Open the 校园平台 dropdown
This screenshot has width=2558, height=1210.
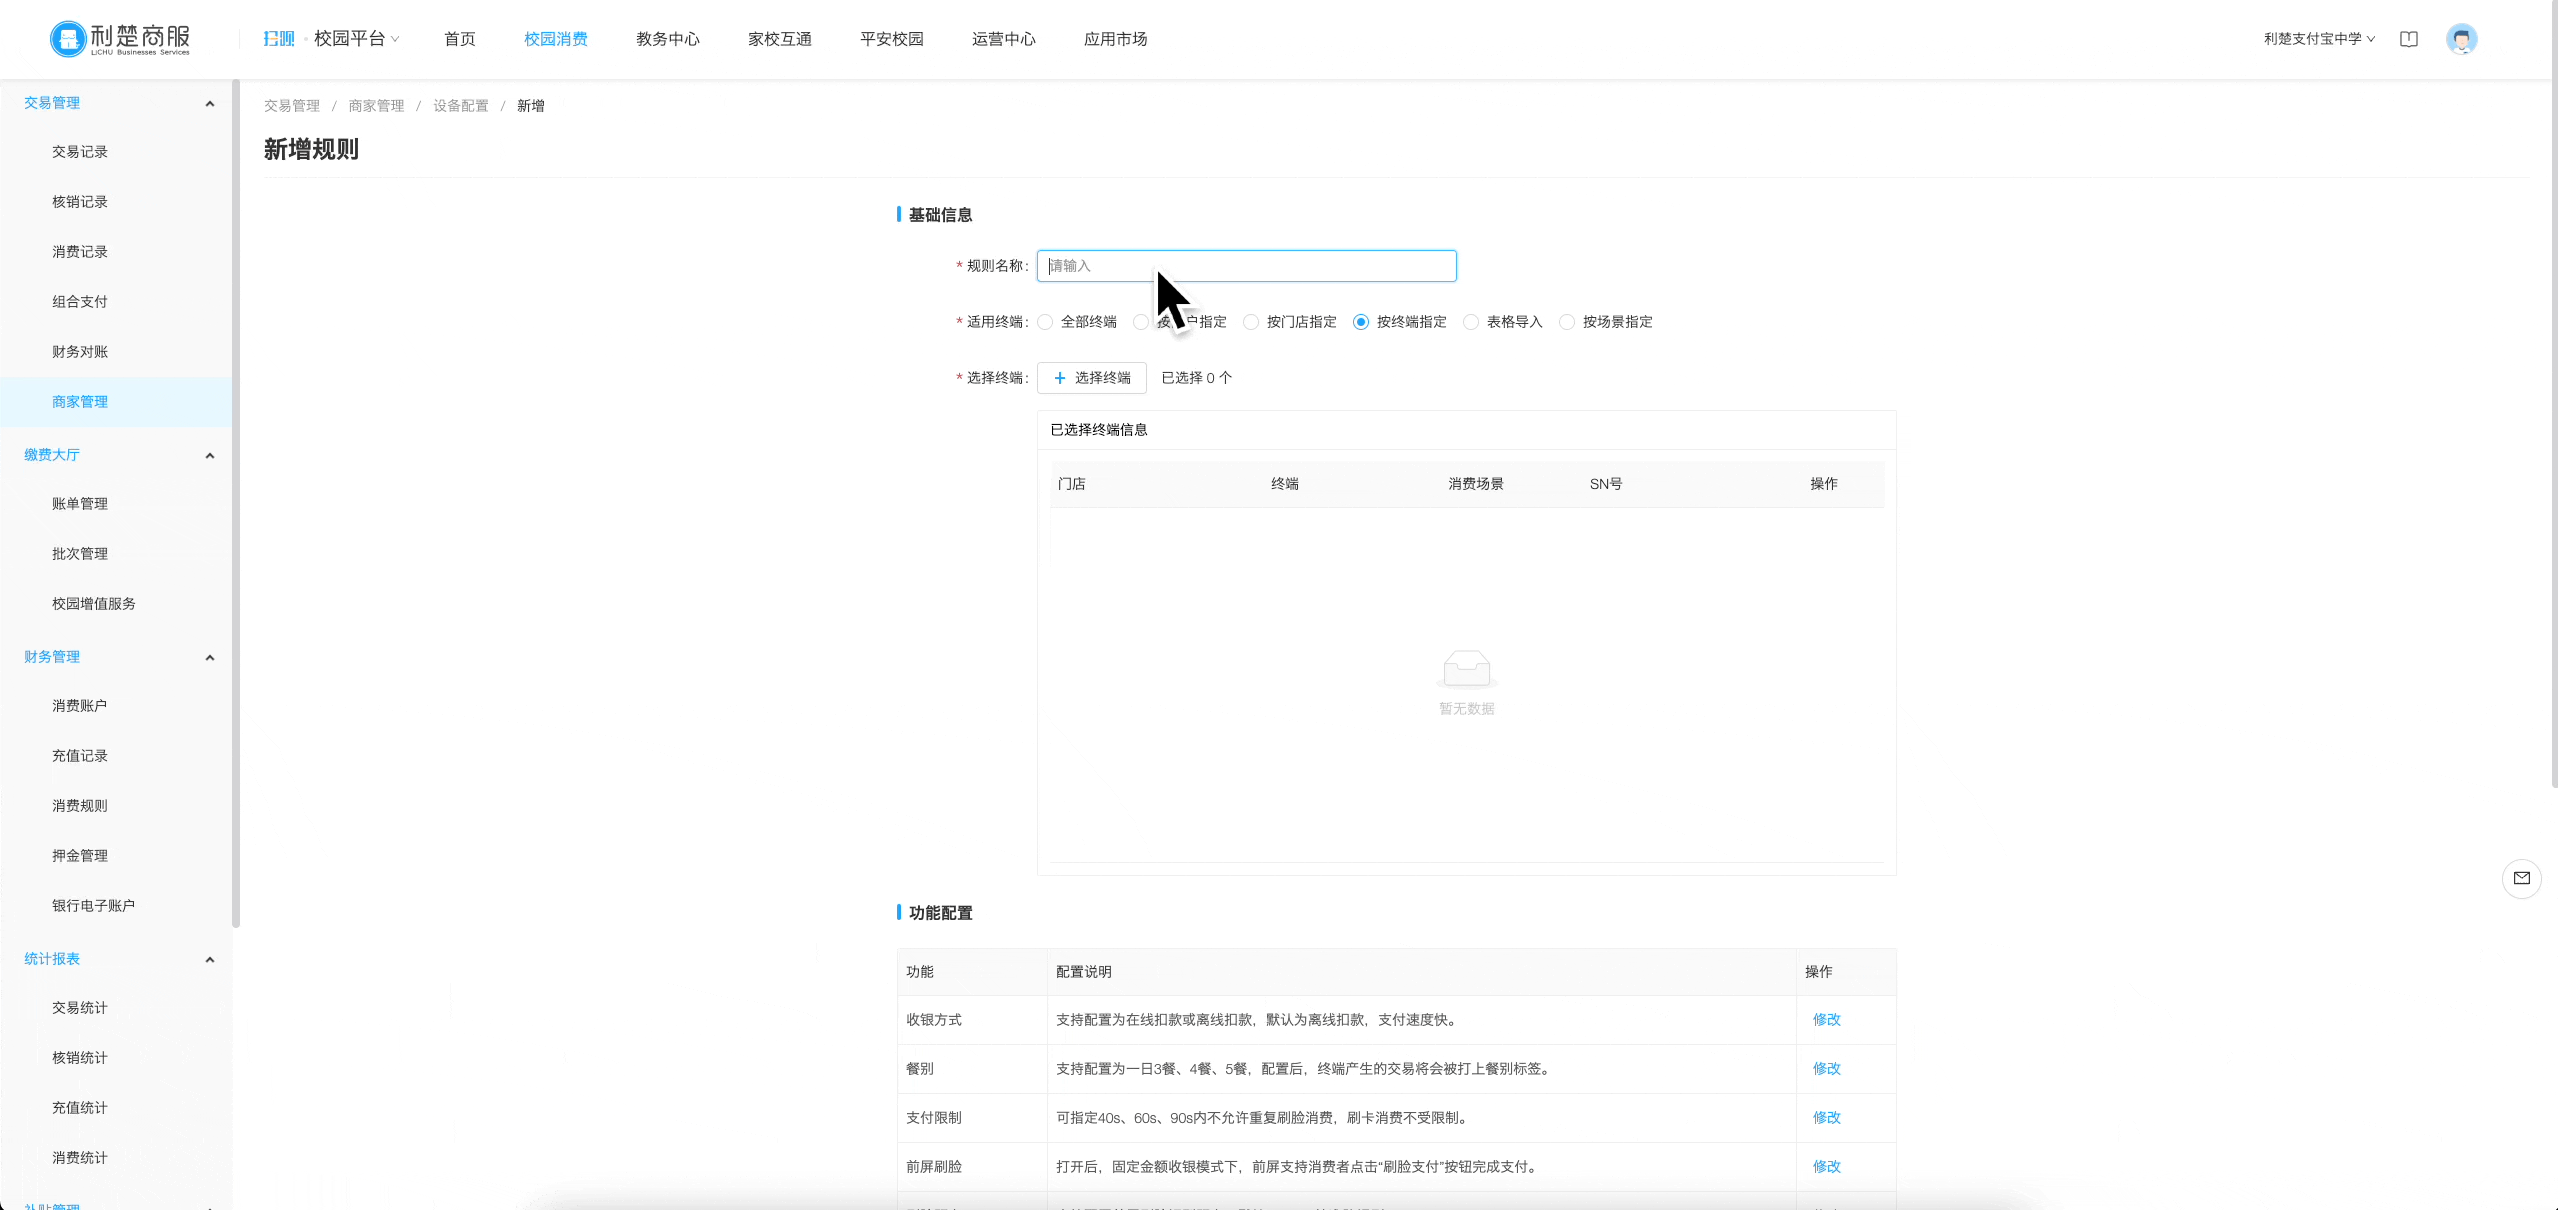(x=357, y=39)
